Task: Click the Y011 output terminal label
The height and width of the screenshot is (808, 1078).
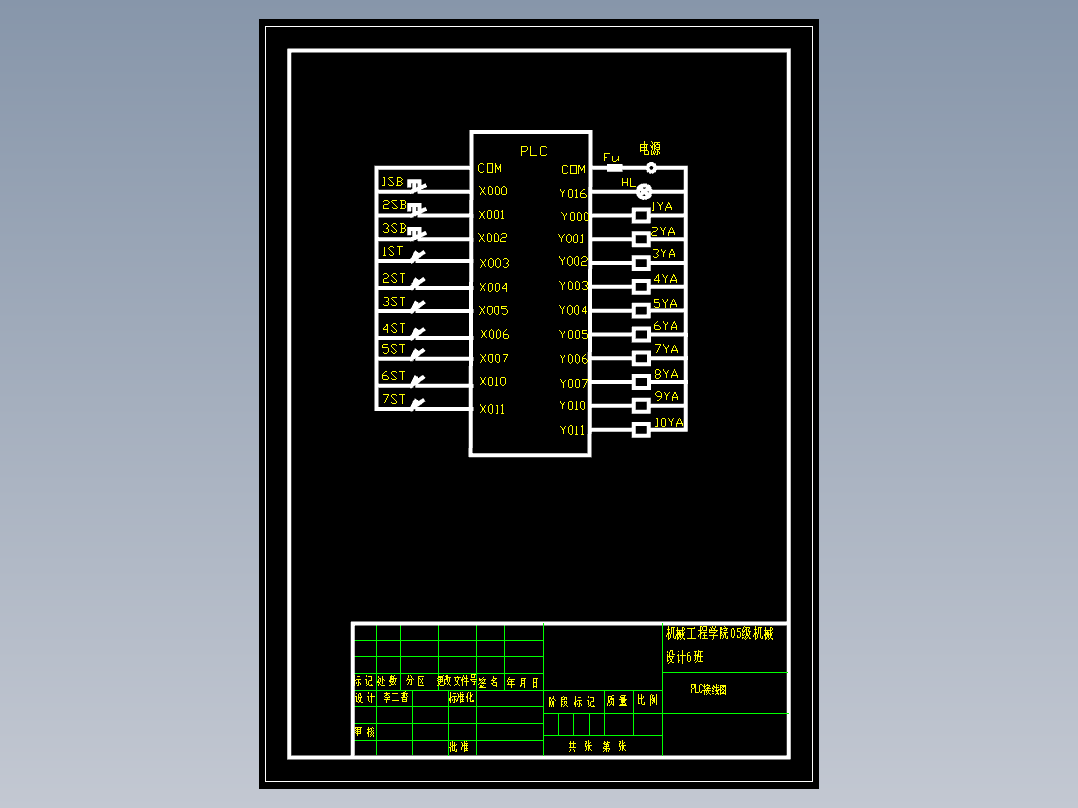Action: (x=572, y=430)
